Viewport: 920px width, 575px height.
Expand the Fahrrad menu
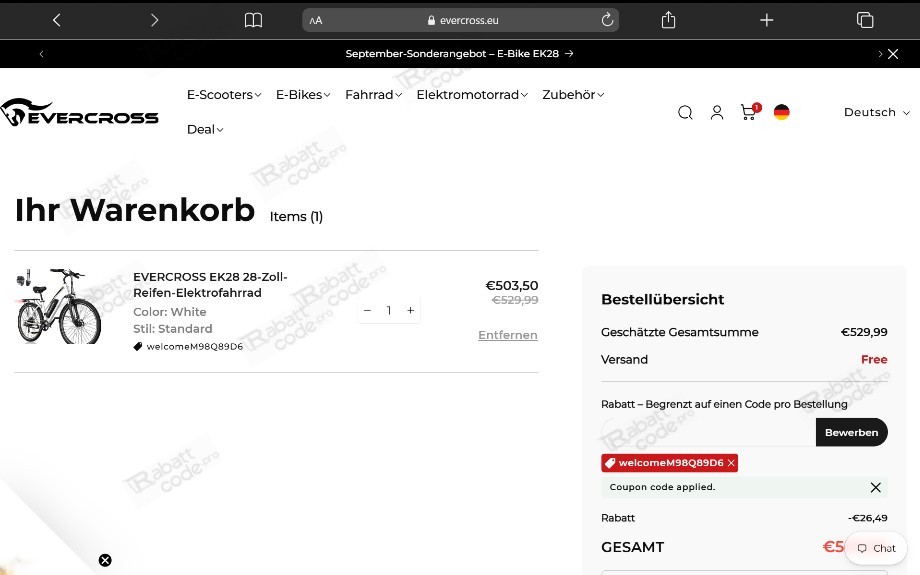coord(373,94)
